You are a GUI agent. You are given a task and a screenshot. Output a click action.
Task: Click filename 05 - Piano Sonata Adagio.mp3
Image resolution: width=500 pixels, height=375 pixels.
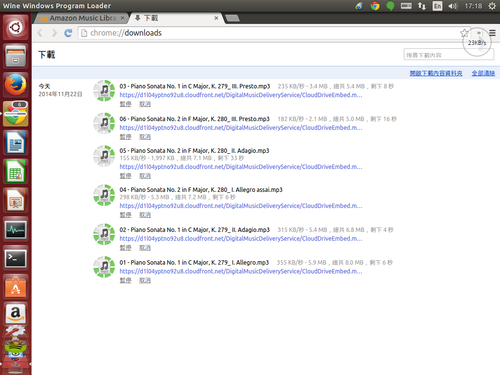click(194, 151)
